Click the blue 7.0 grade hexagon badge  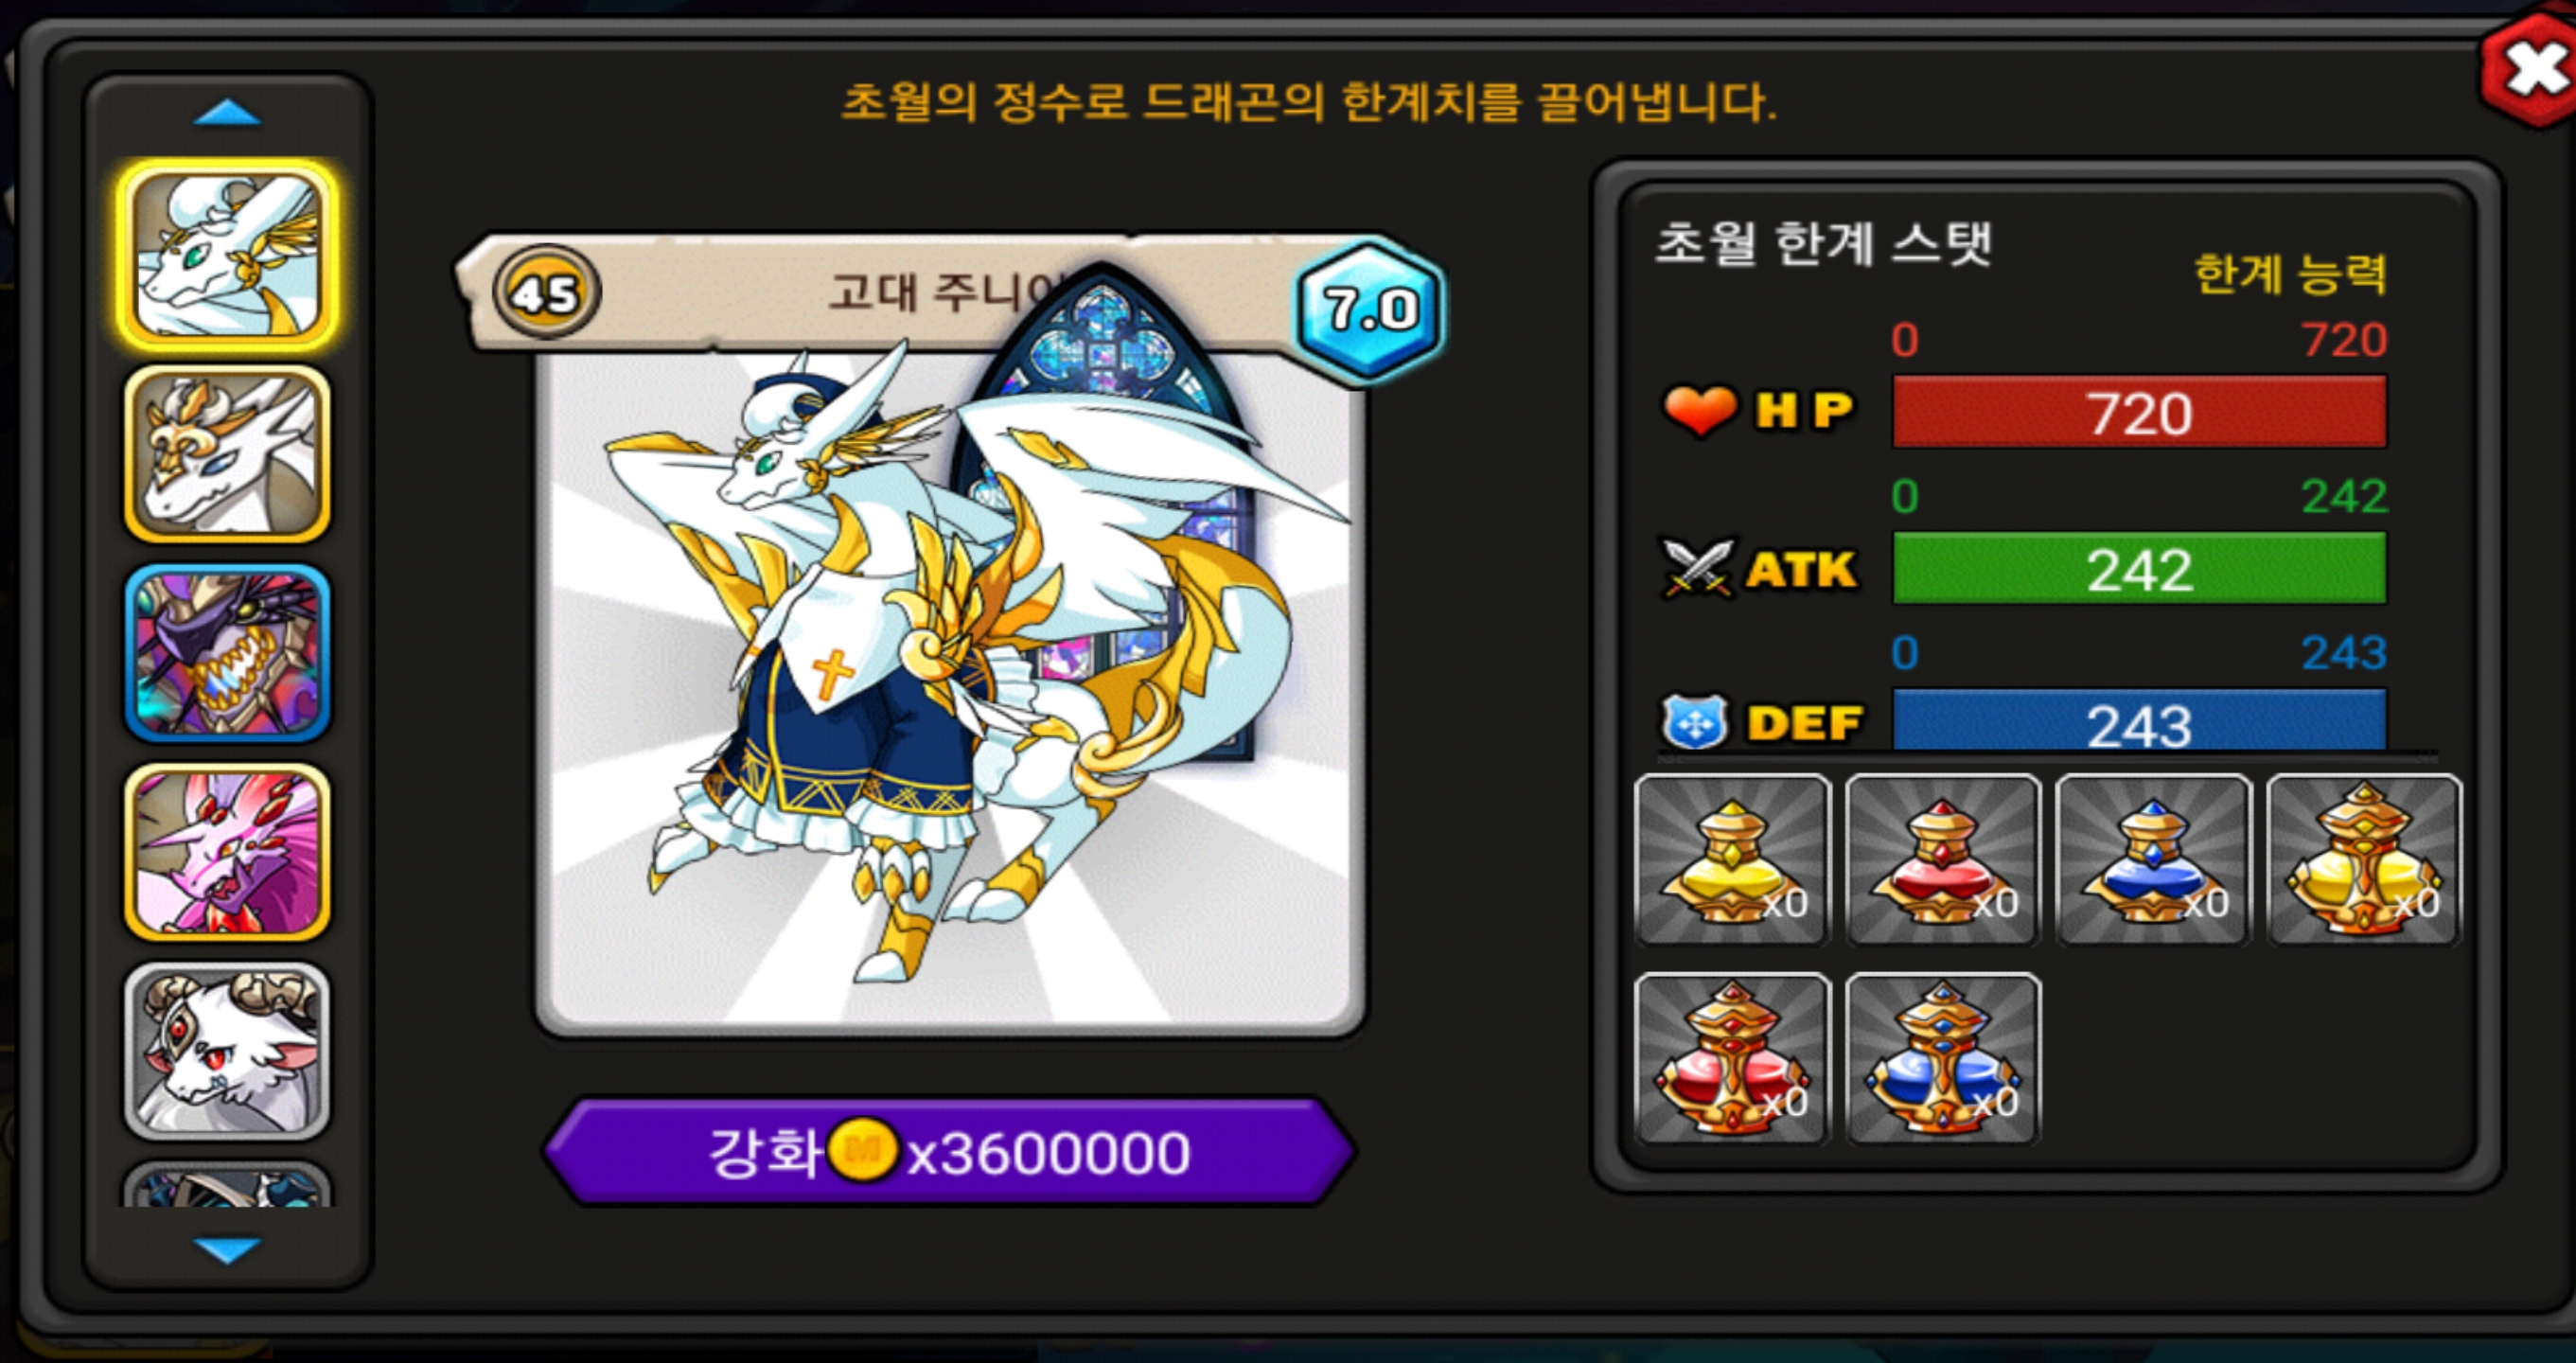click(x=1370, y=309)
